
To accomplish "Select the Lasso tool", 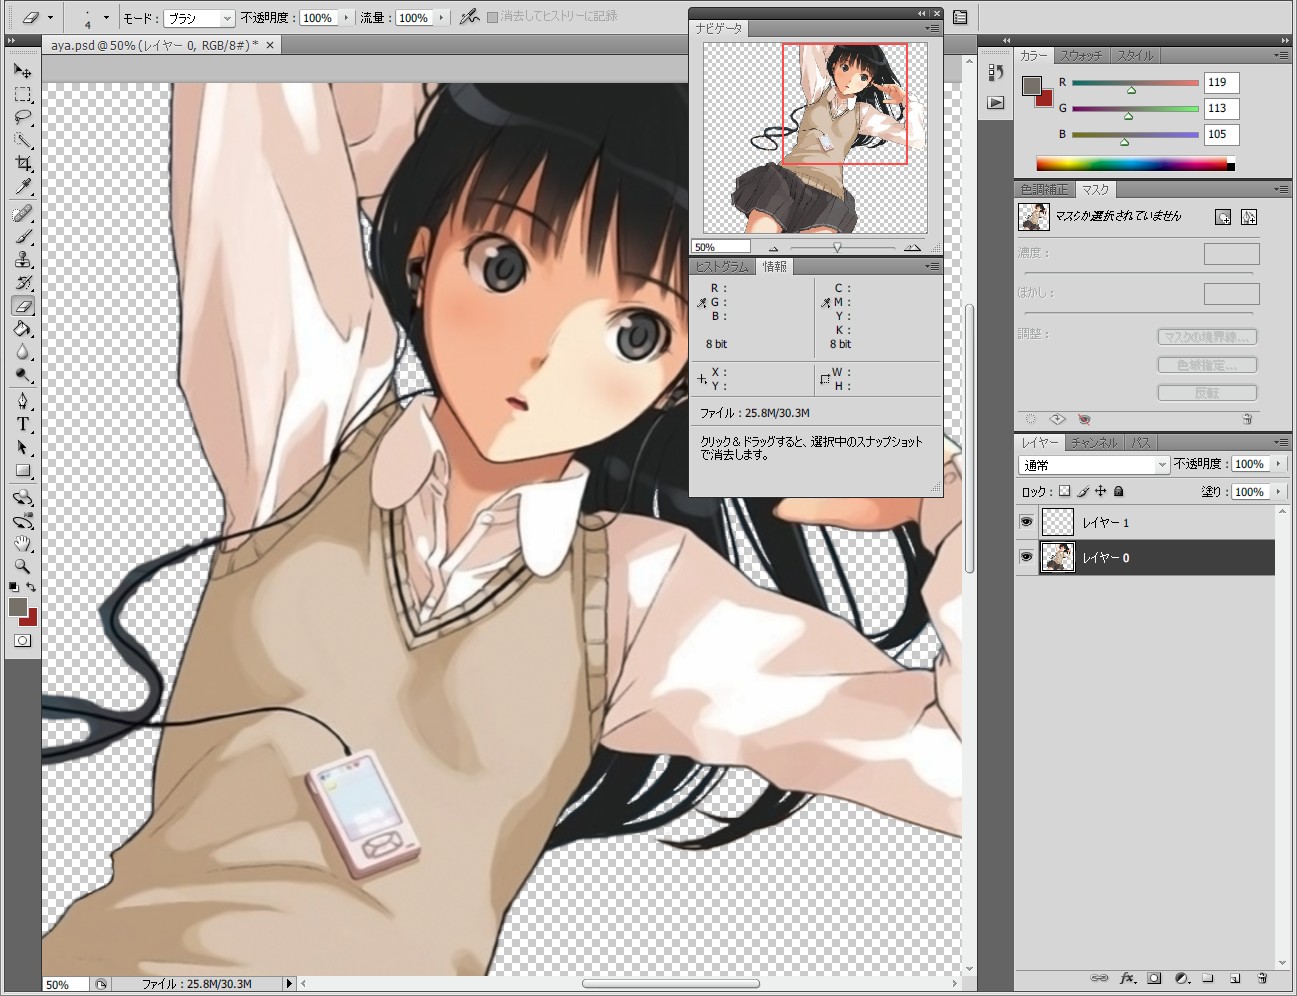I will 23,118.
